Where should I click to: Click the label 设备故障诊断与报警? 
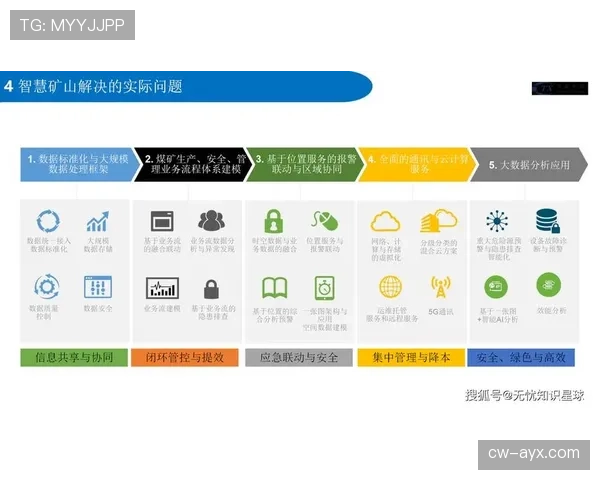coord(548,245)
